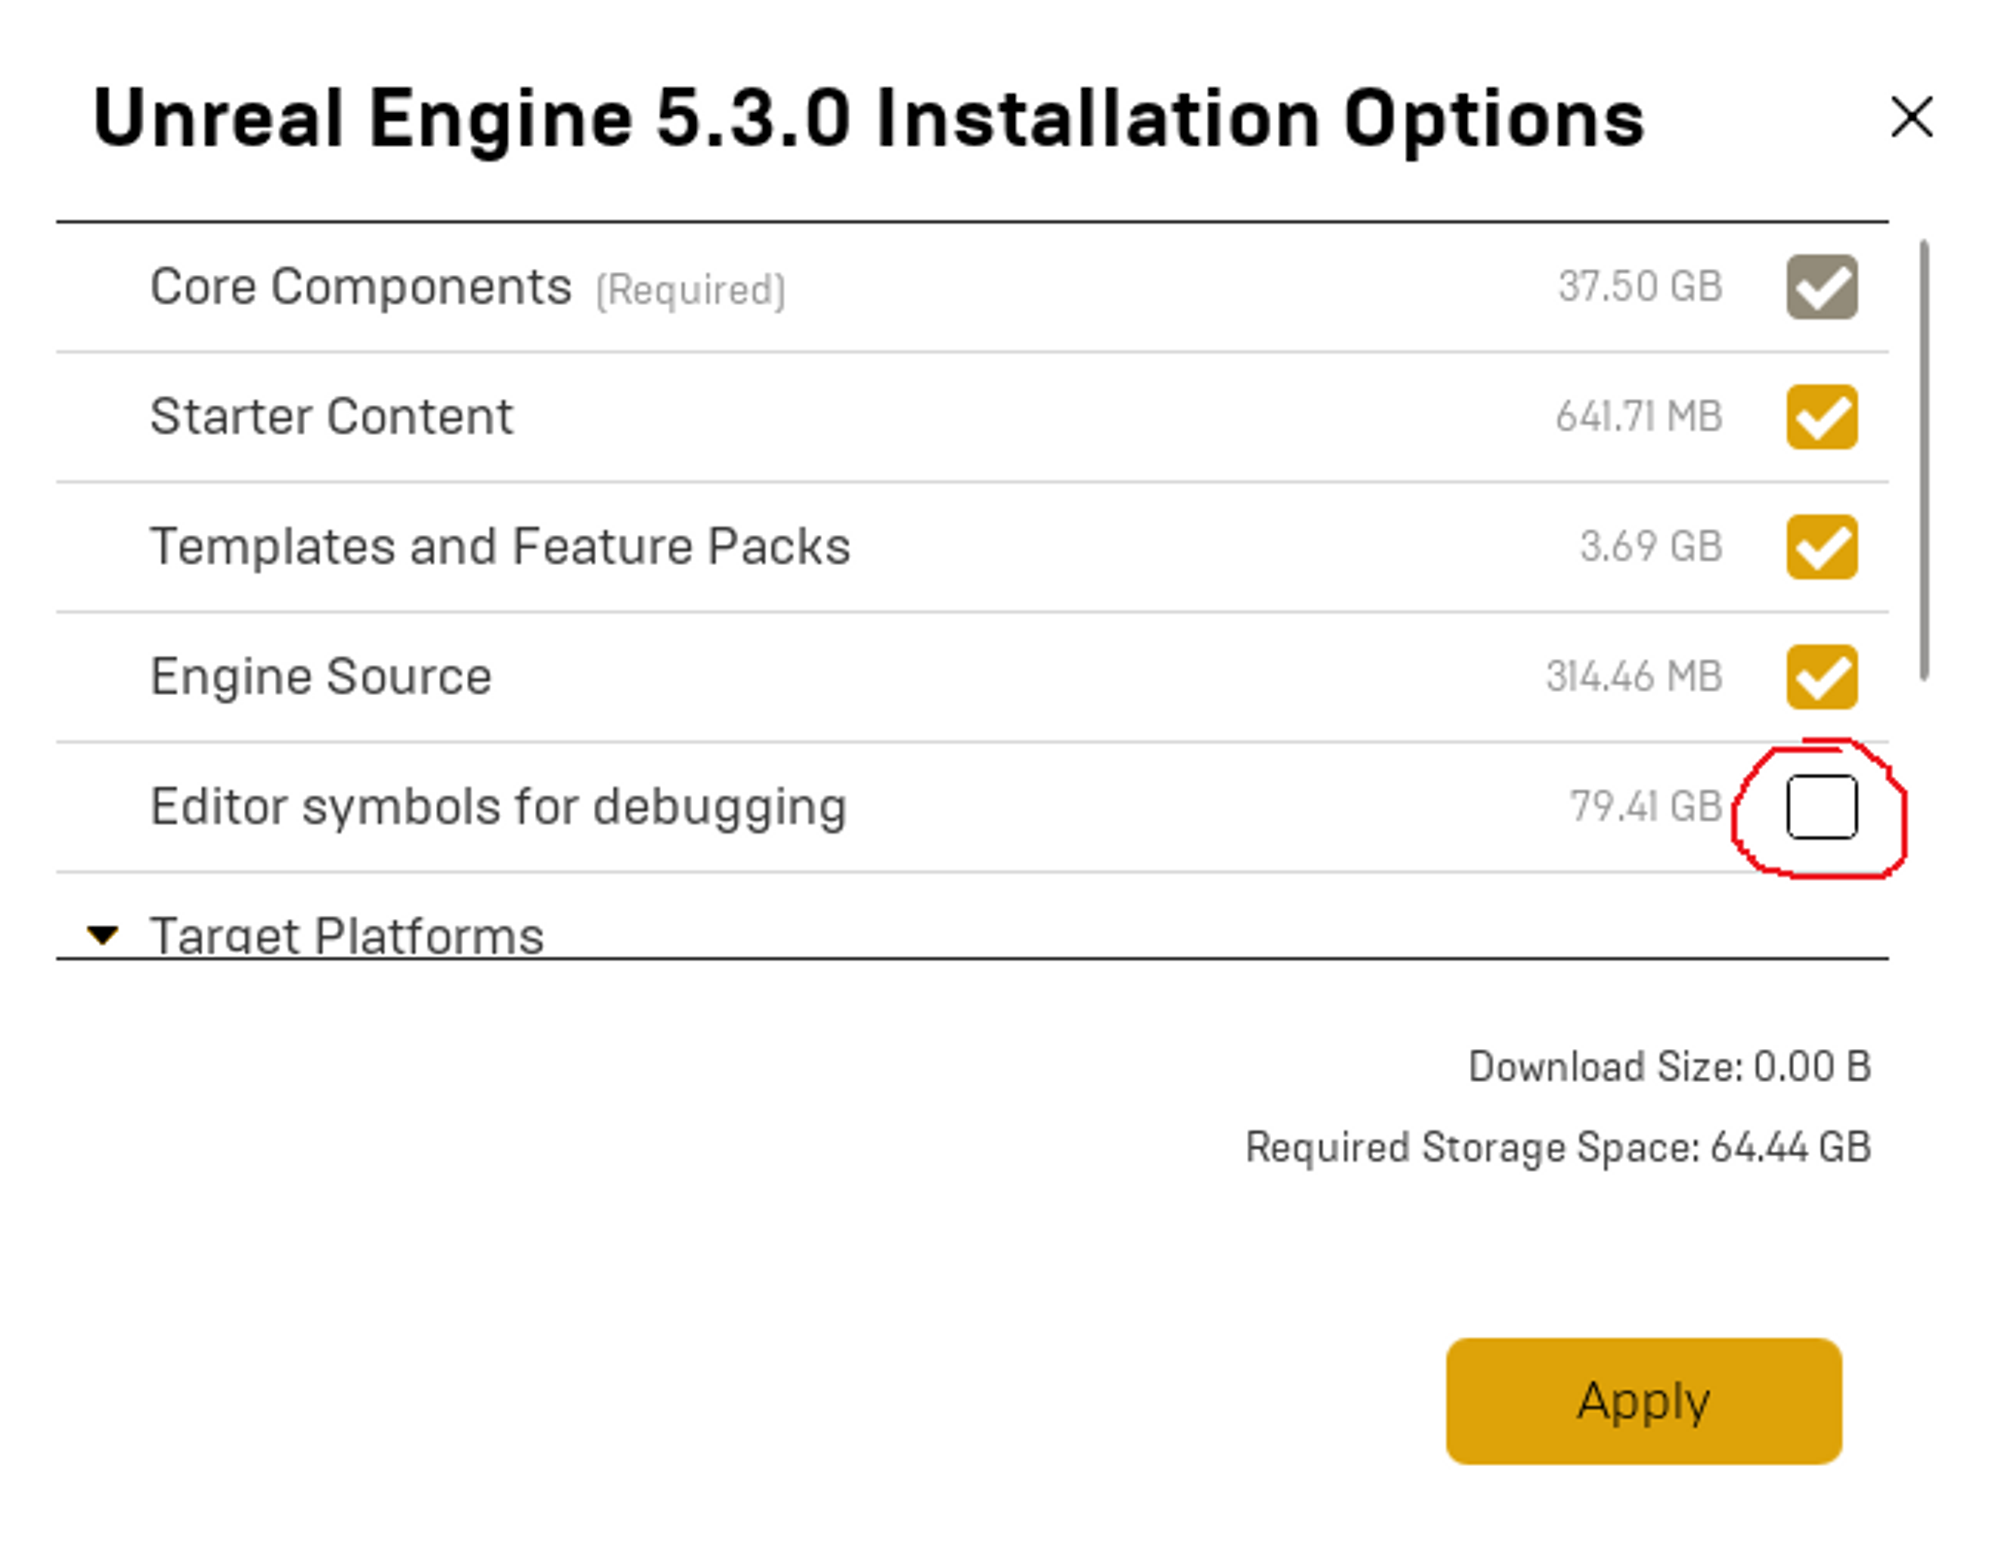Uncheck the Engine Source checkbox
The image size is (2000, 1554).
(1821, 677)
